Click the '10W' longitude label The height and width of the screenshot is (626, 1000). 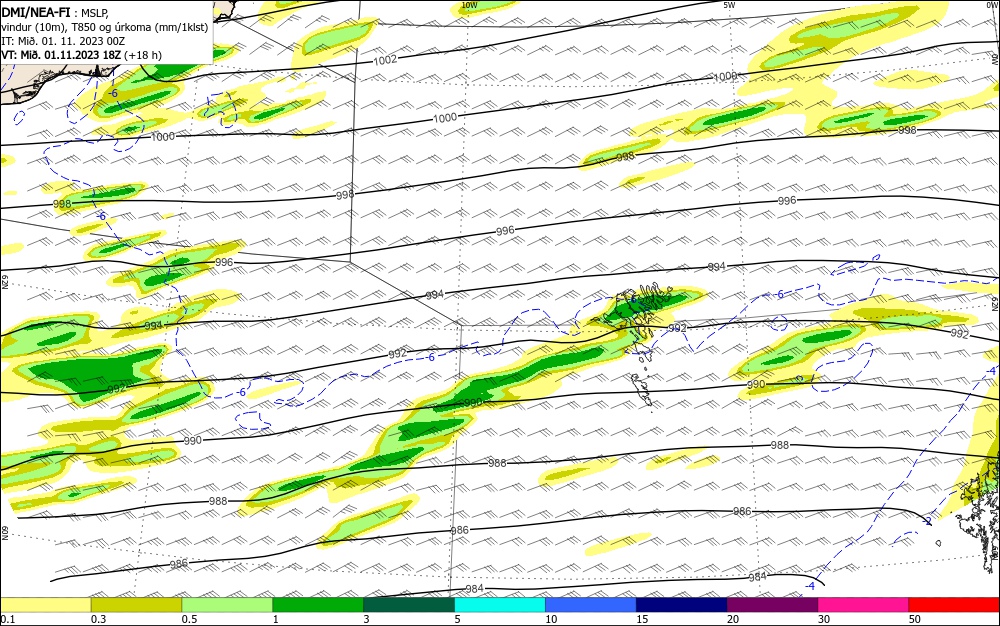pos(469,5)
